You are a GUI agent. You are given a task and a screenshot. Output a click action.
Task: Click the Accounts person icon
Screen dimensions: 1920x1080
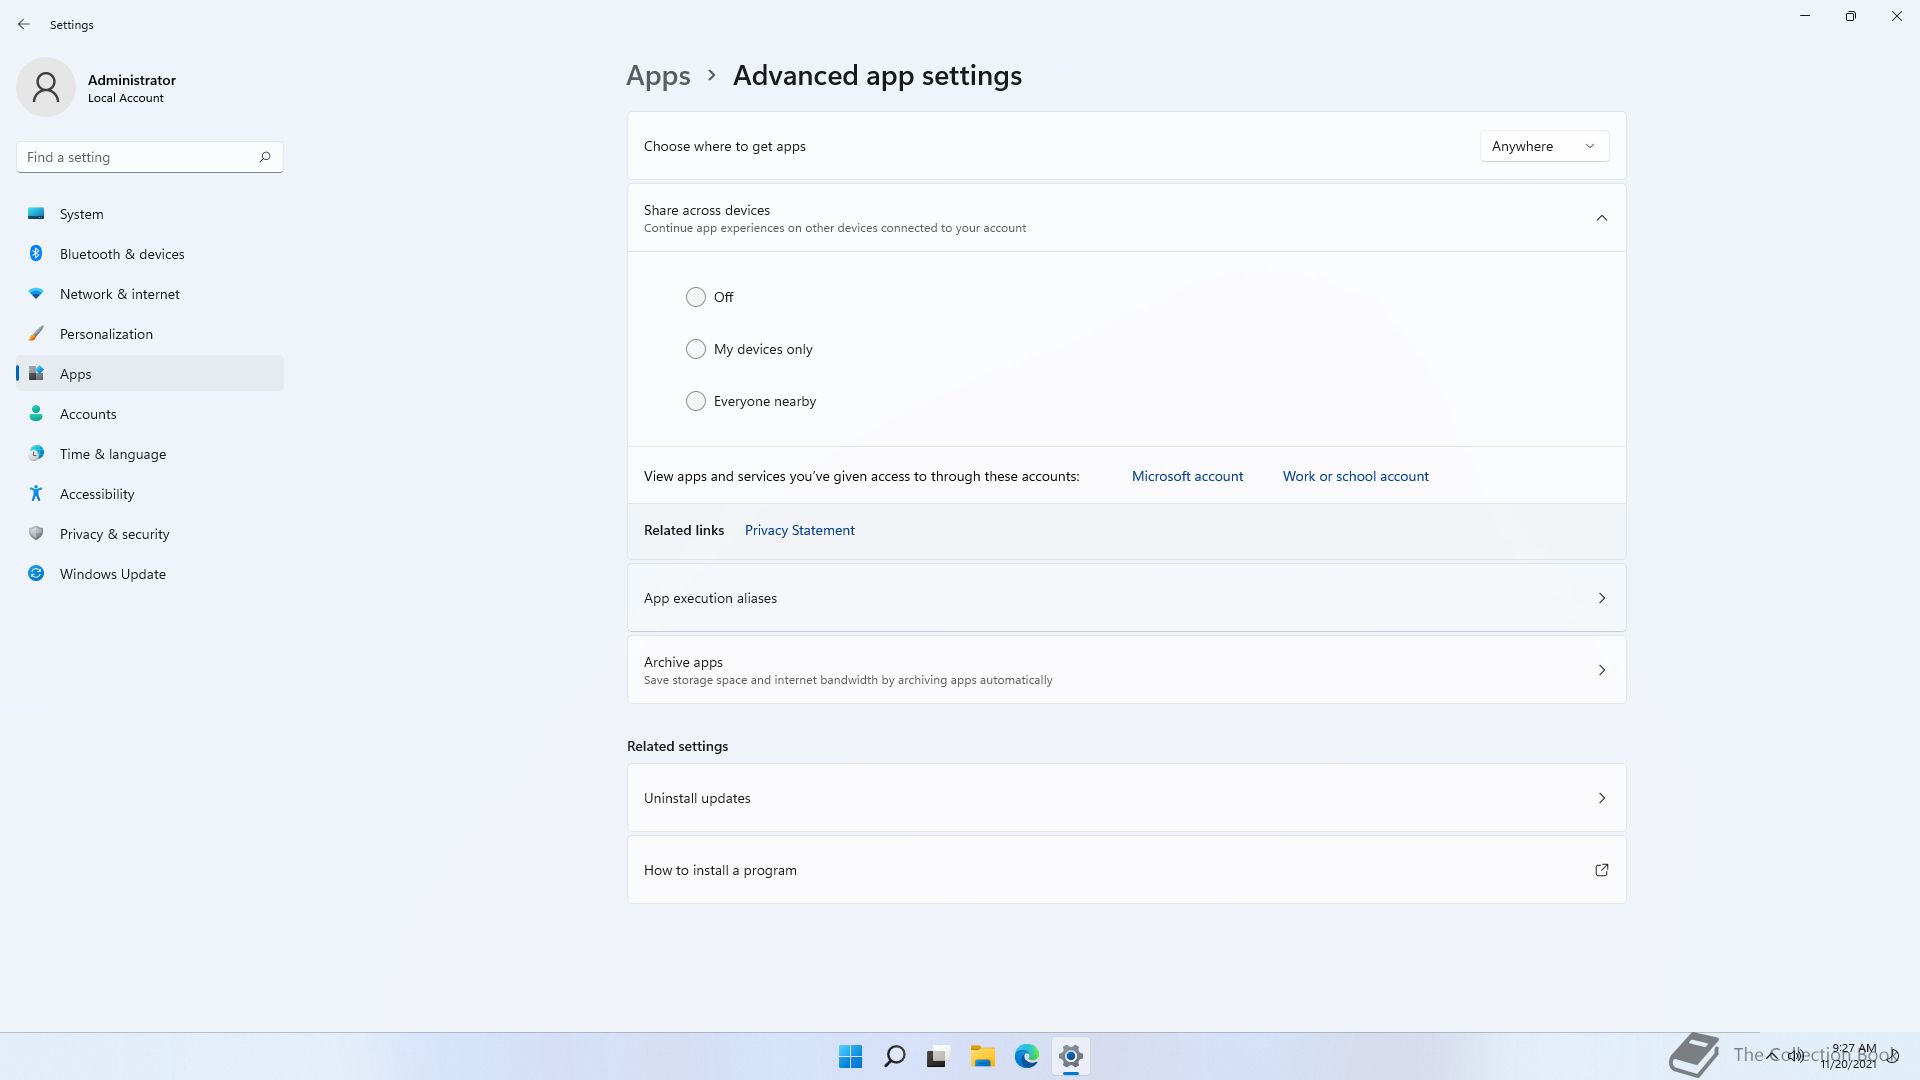point(36,413)
